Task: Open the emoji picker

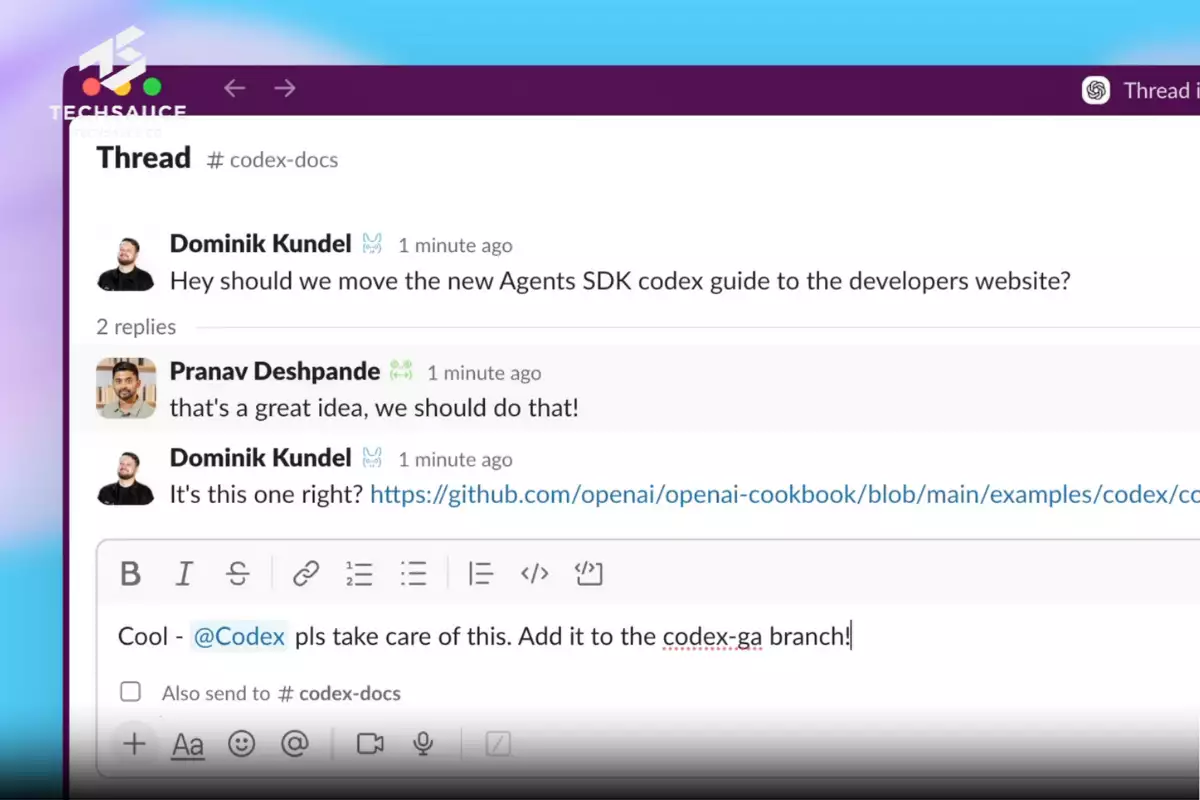Action: (242, 743)
